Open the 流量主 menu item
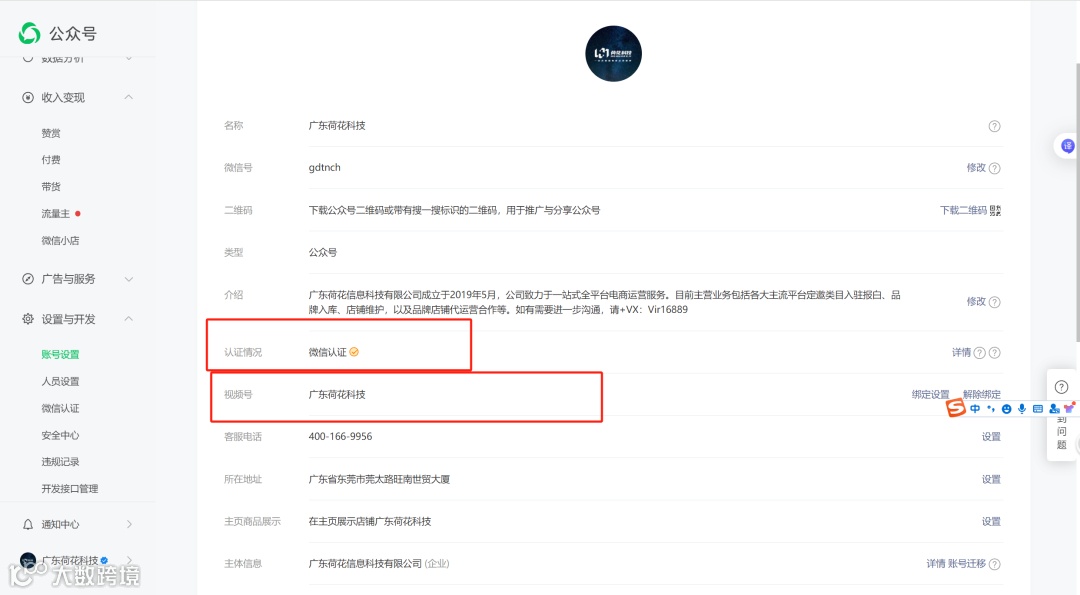The image size is (1080, 595). pyautogui.click(x=56, y=213)
